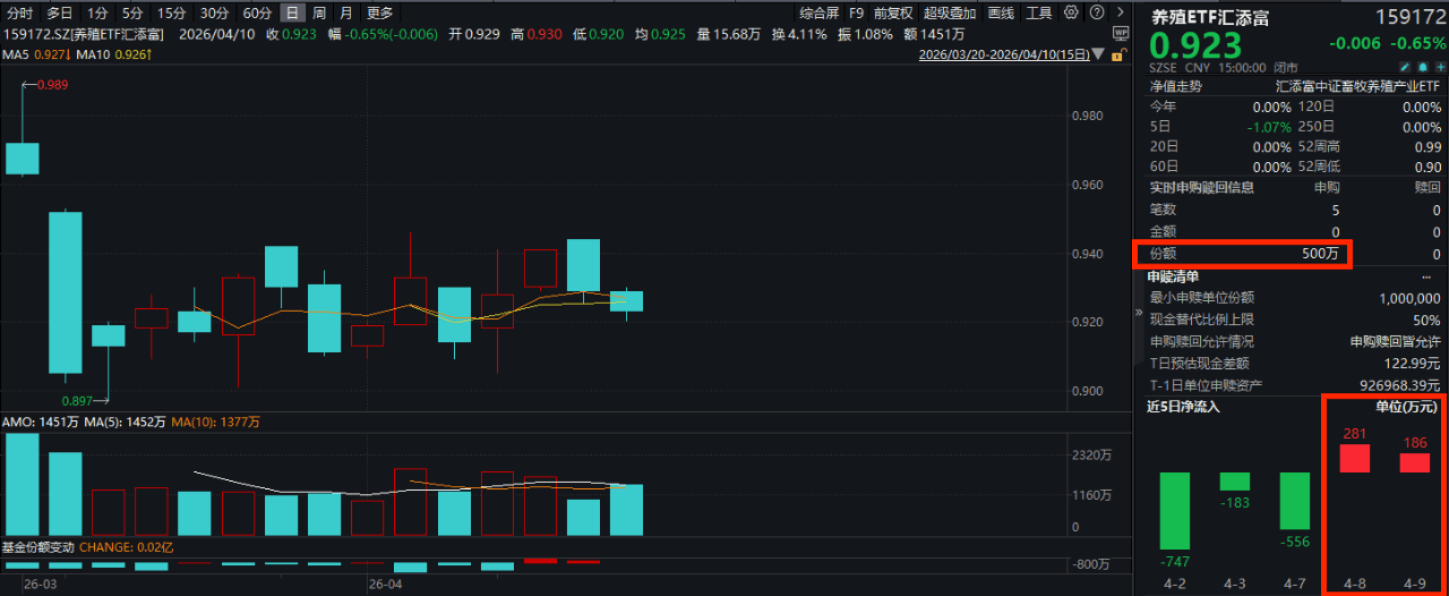
Task: Open the 申赎清单 ellipsis menu
Action: click(x=1425, y=276)
